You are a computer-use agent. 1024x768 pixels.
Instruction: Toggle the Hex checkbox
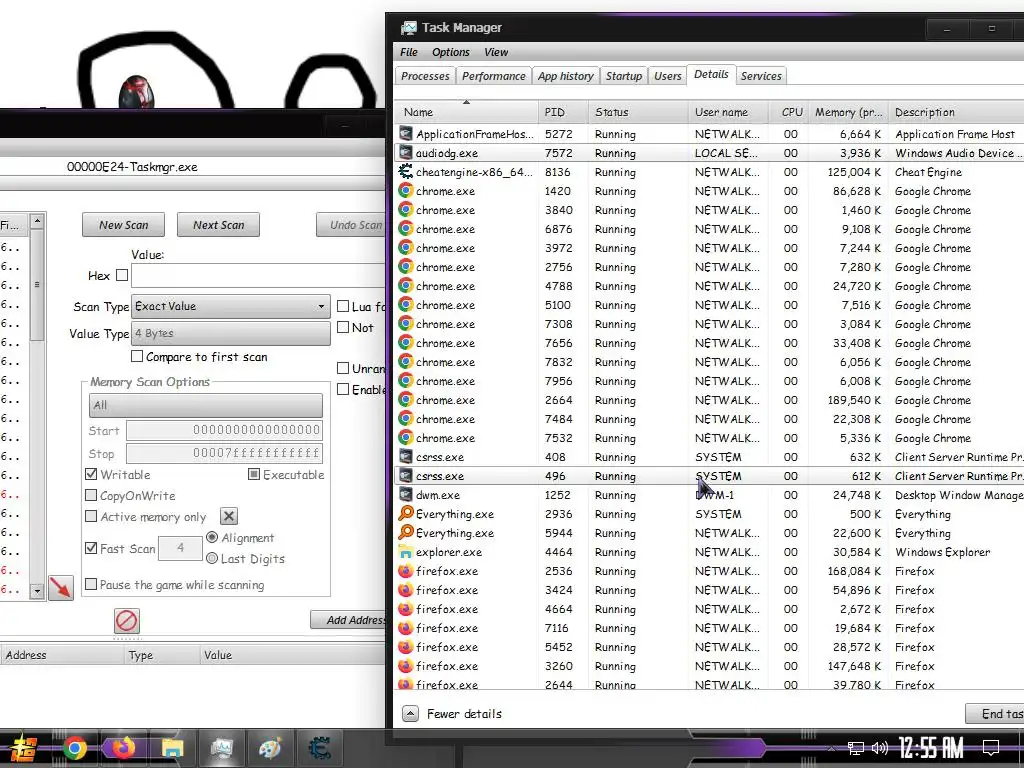click(122, 275)
